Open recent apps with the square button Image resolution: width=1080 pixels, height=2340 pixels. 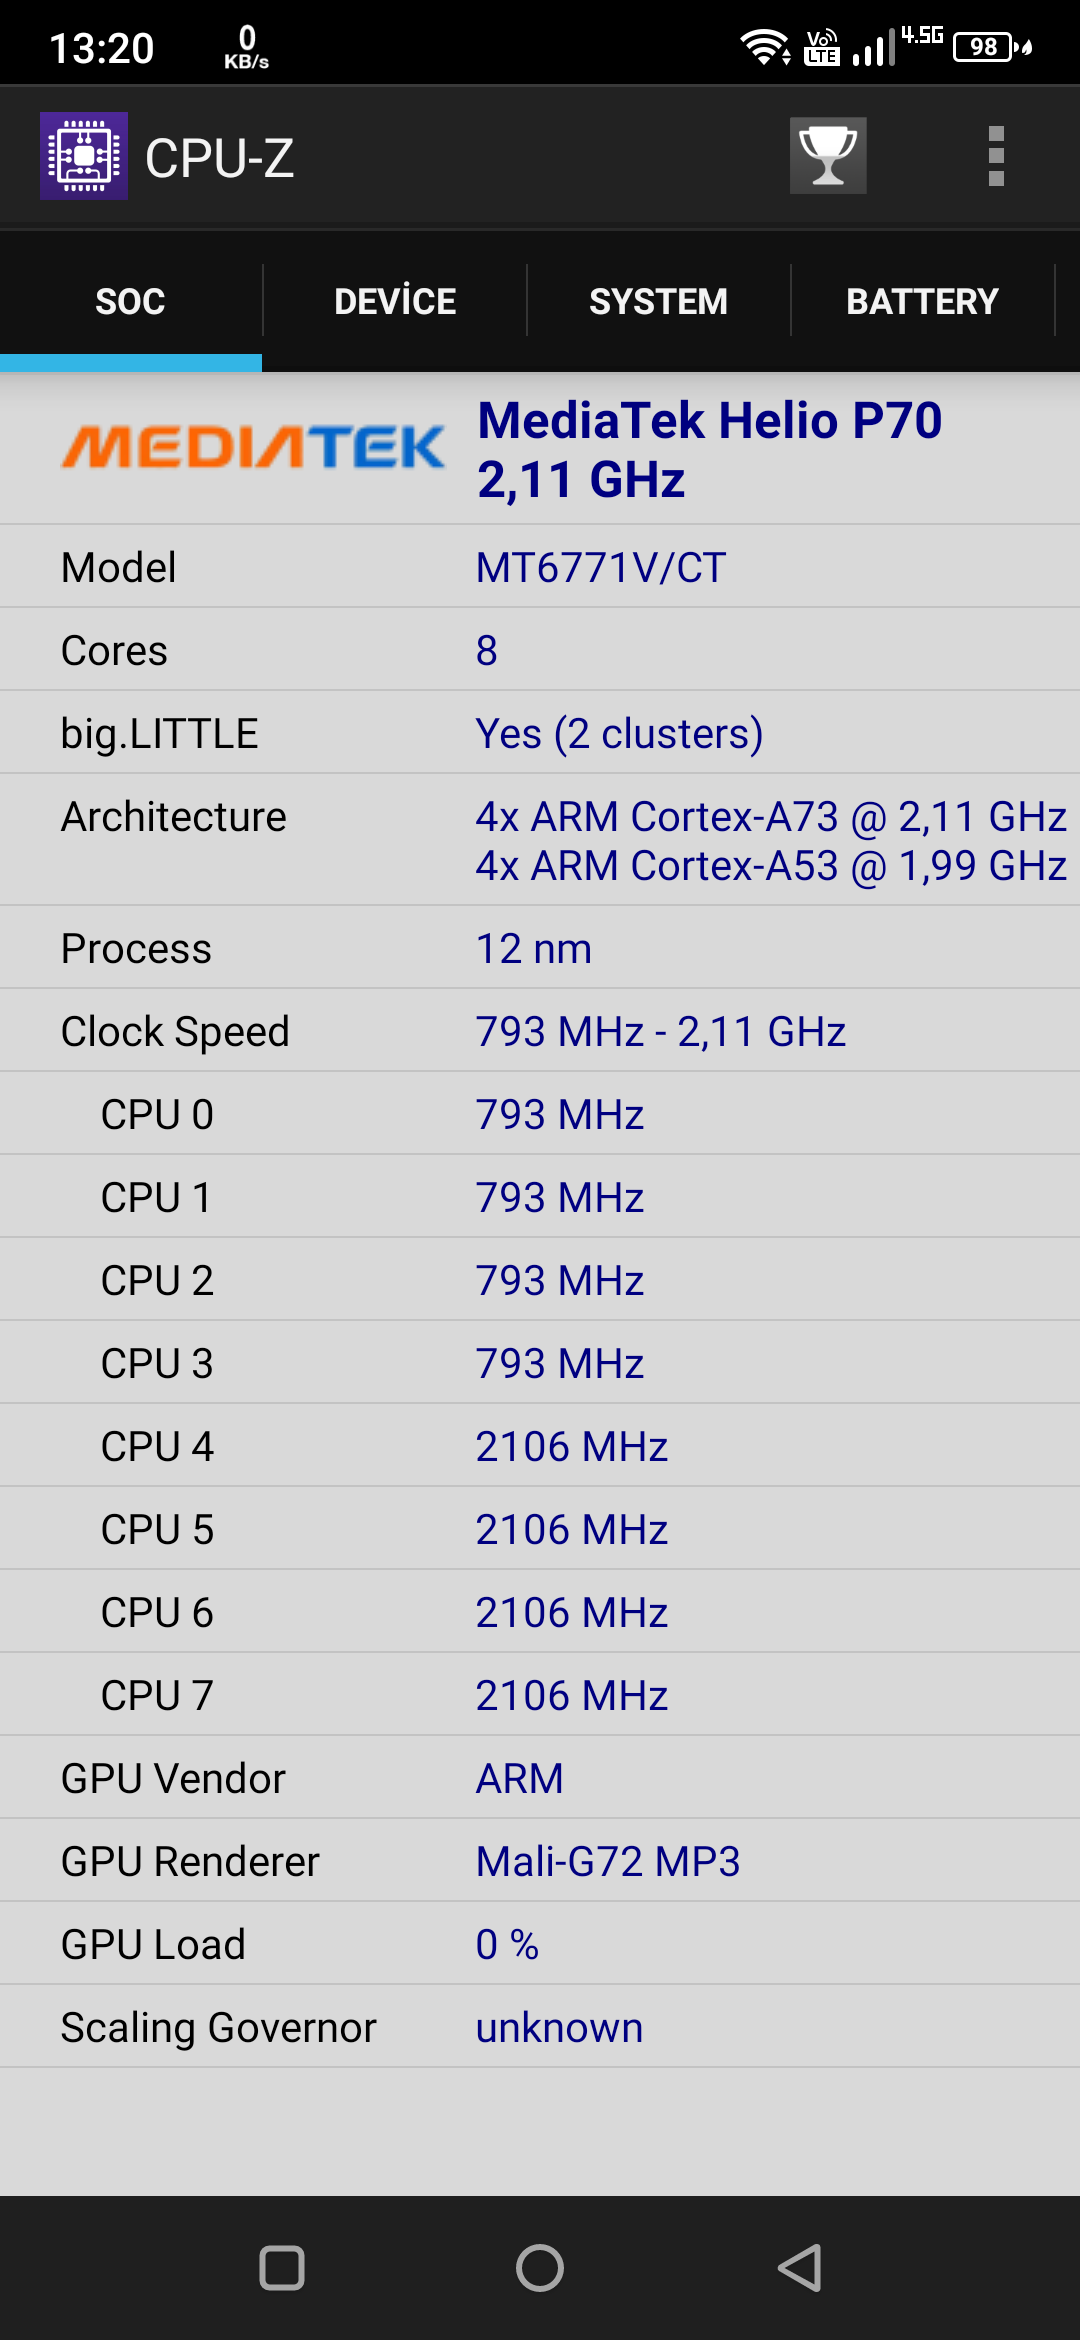(282, 2268)
